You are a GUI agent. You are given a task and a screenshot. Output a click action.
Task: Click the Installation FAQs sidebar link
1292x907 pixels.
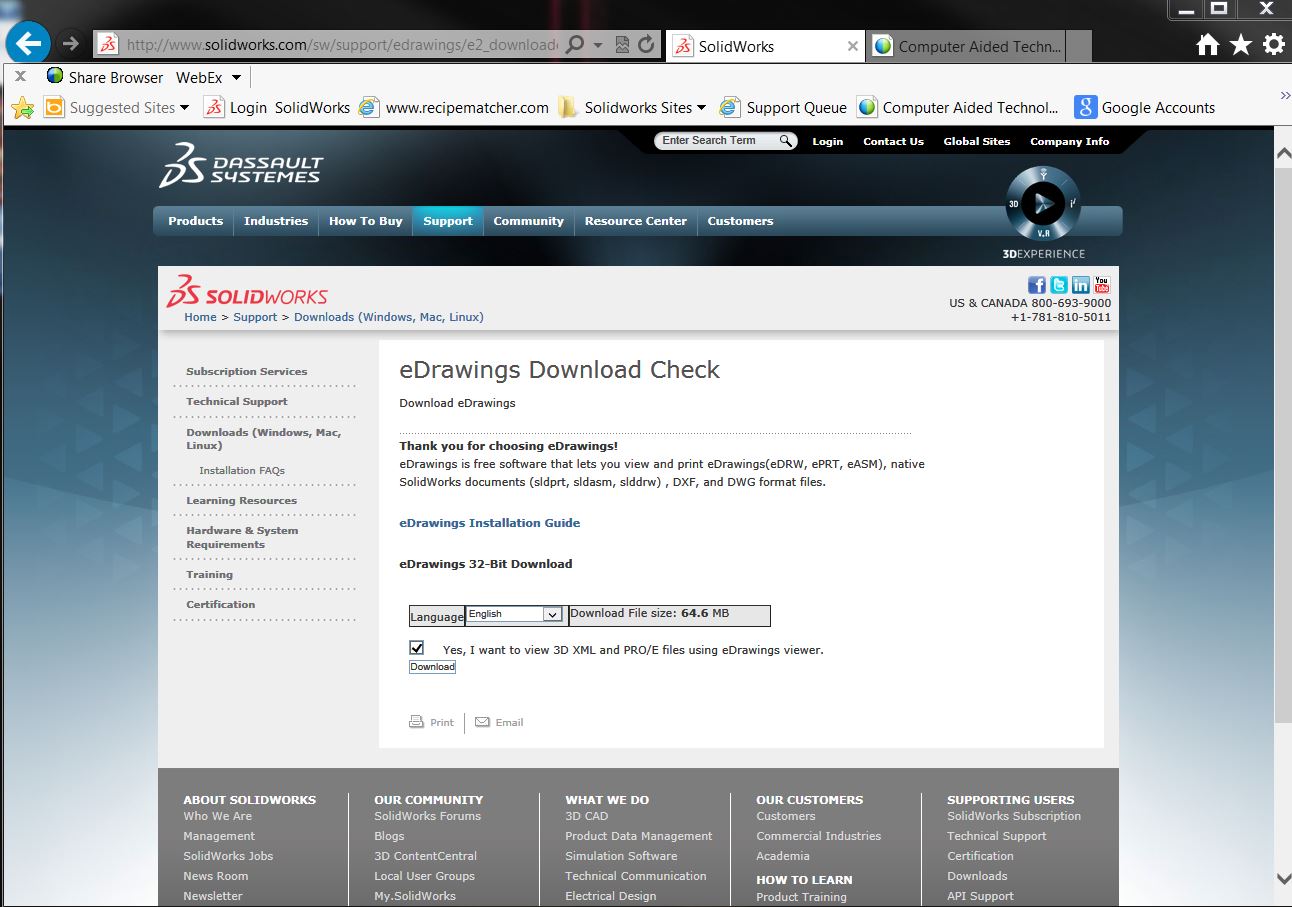(242, 470)
